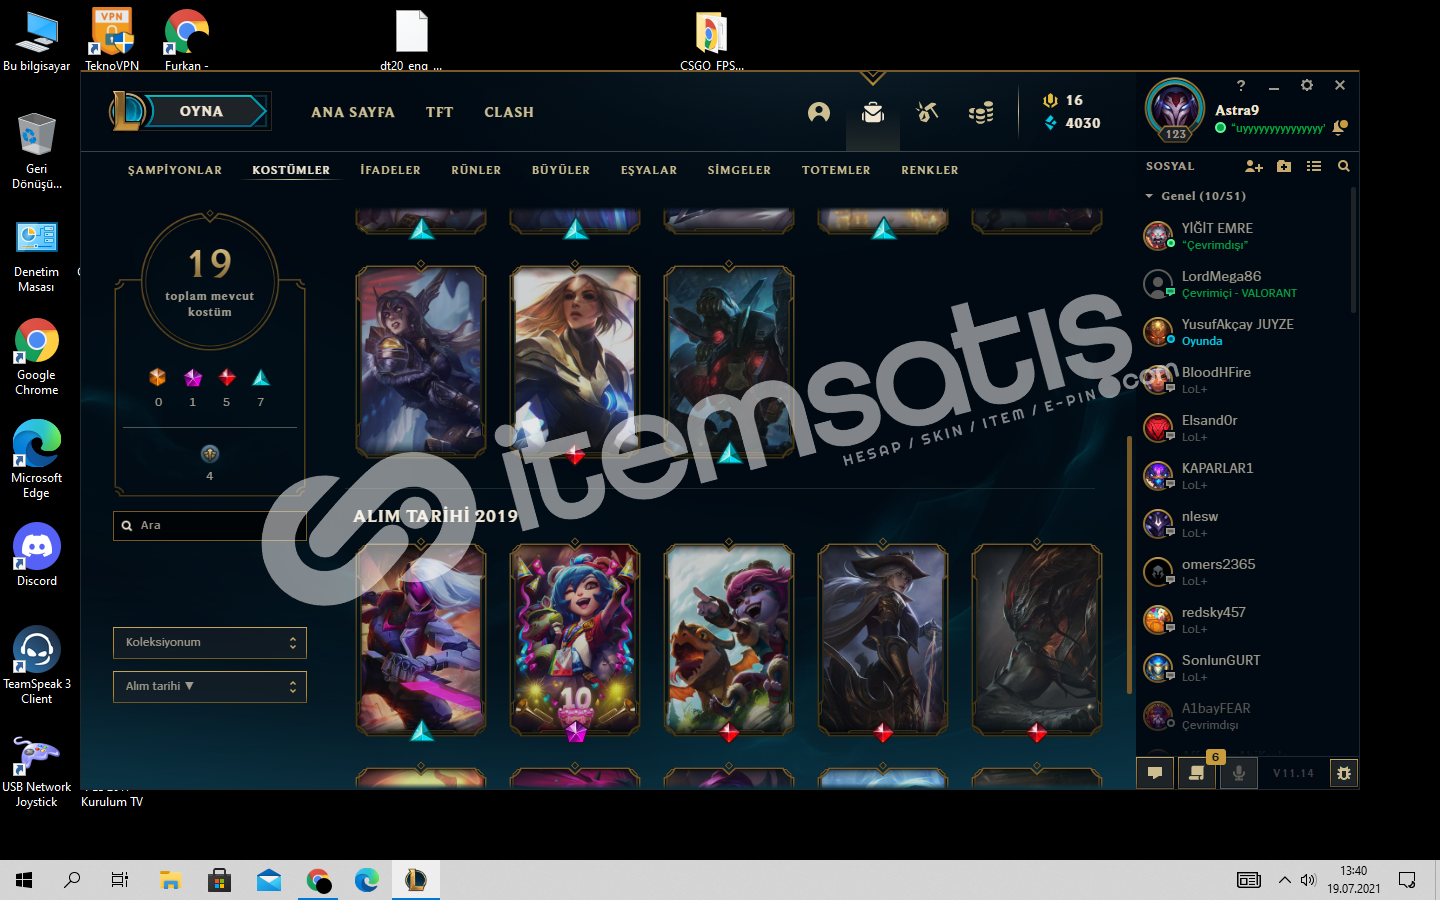Open missions icon with badge 6
This screenshot has width=1440, height=900.
(x=1196, y=773)
